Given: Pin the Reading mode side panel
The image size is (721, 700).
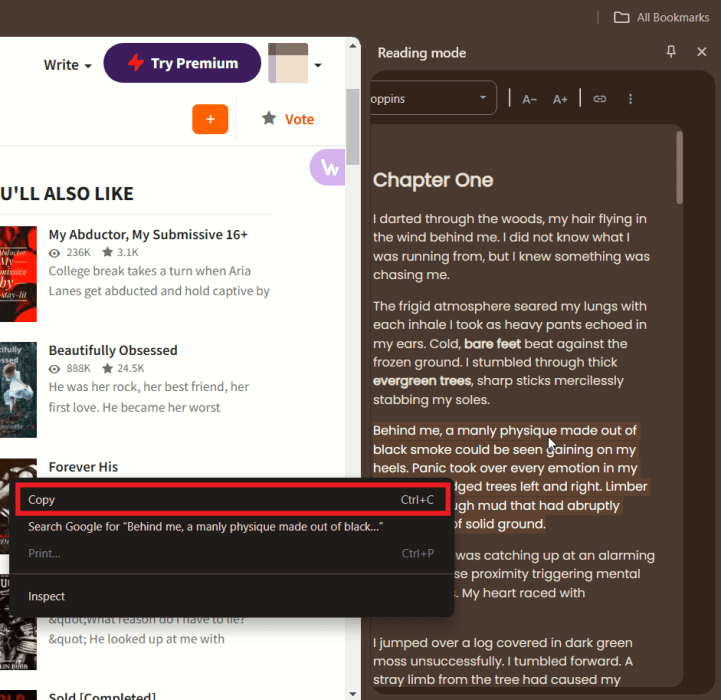Looking at the screenshot, I should 671,52.
